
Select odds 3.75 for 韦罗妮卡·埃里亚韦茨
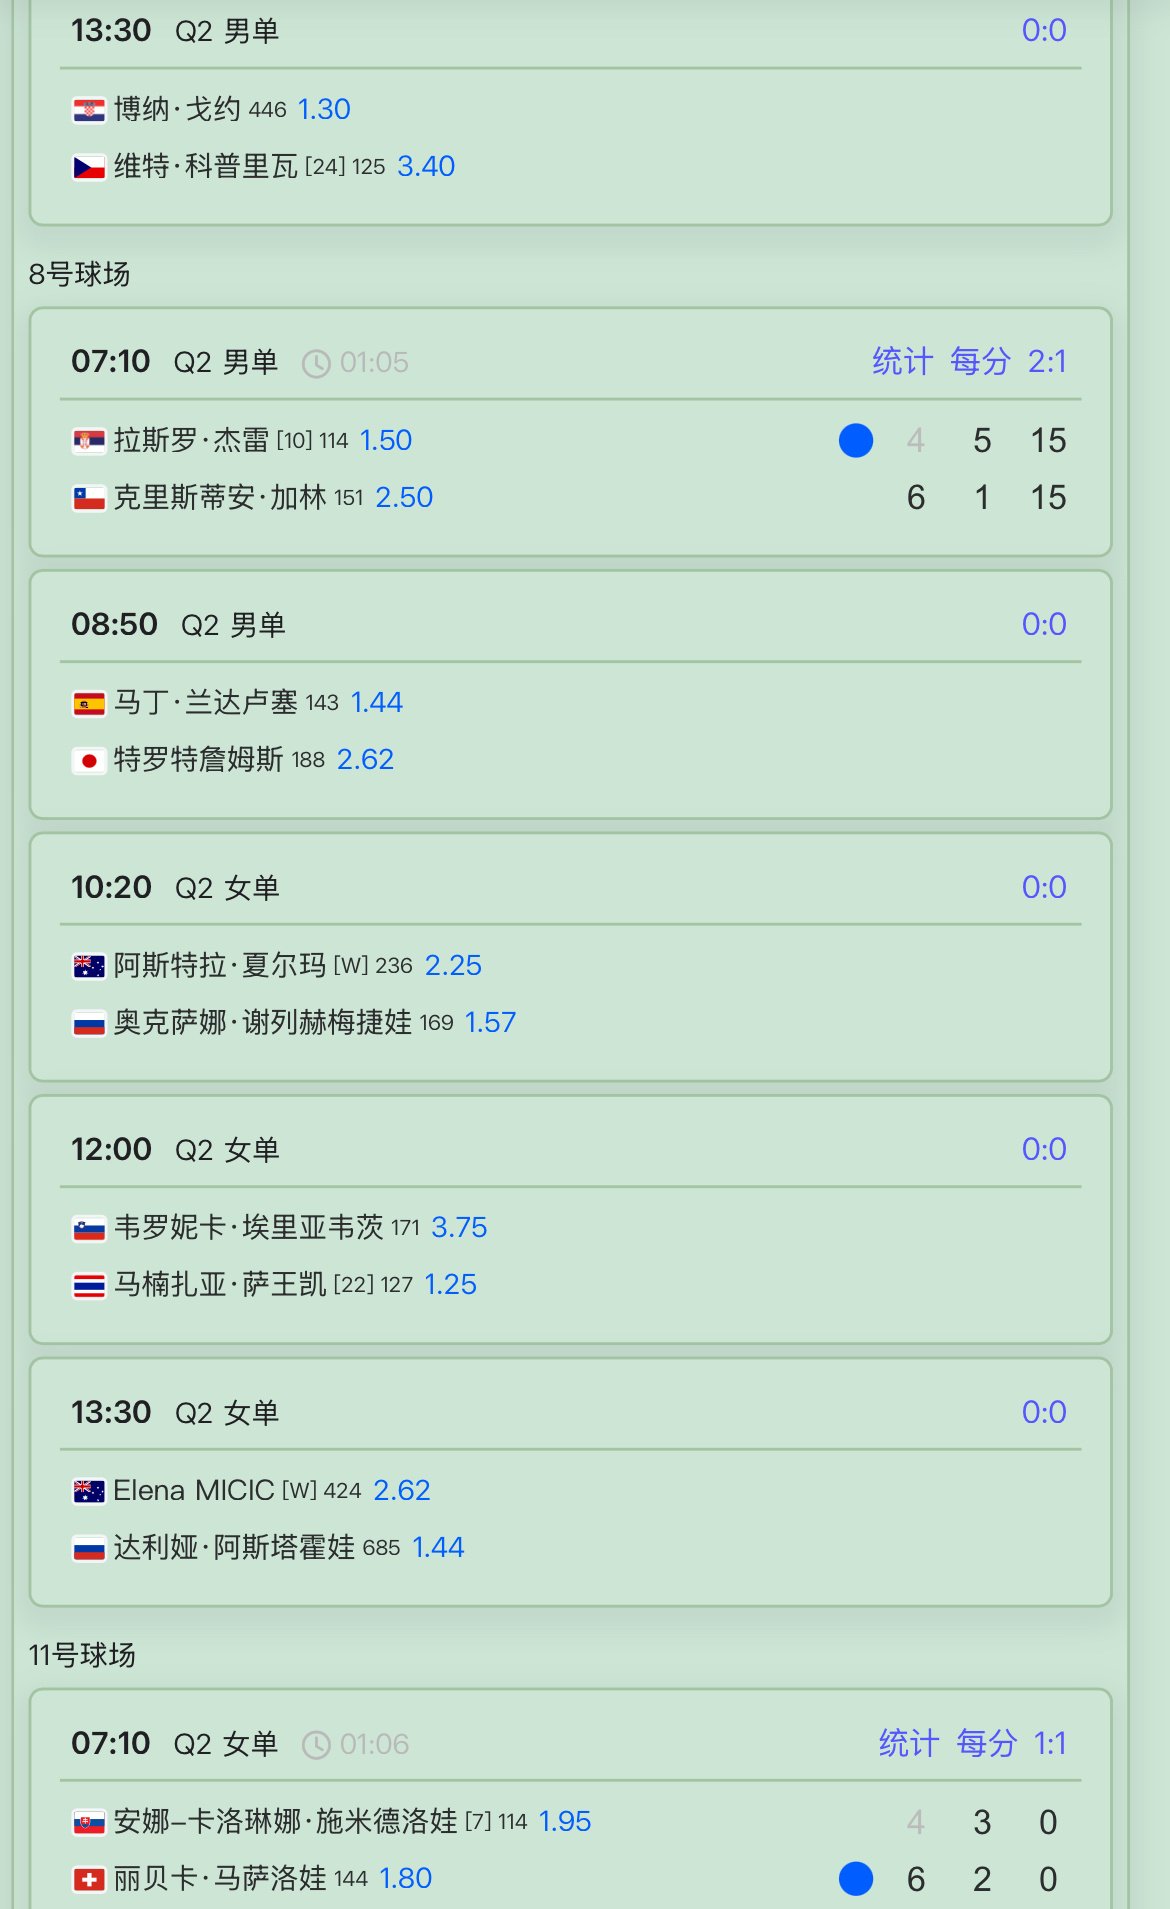click(459, 1227)
